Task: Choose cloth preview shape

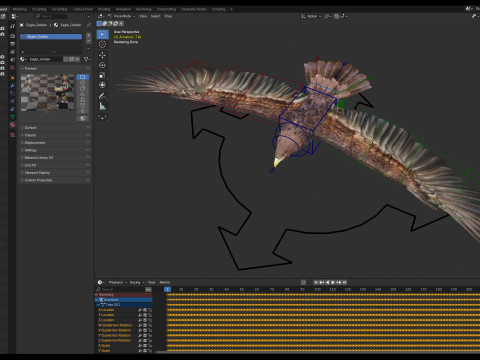Action: pyautogui.click(x=82, y=105)
